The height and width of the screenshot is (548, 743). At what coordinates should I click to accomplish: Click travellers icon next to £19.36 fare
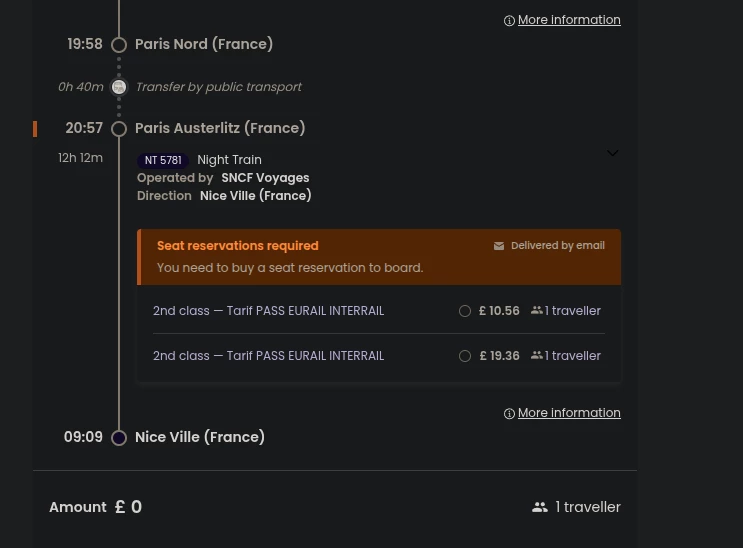tap(536, 355)
